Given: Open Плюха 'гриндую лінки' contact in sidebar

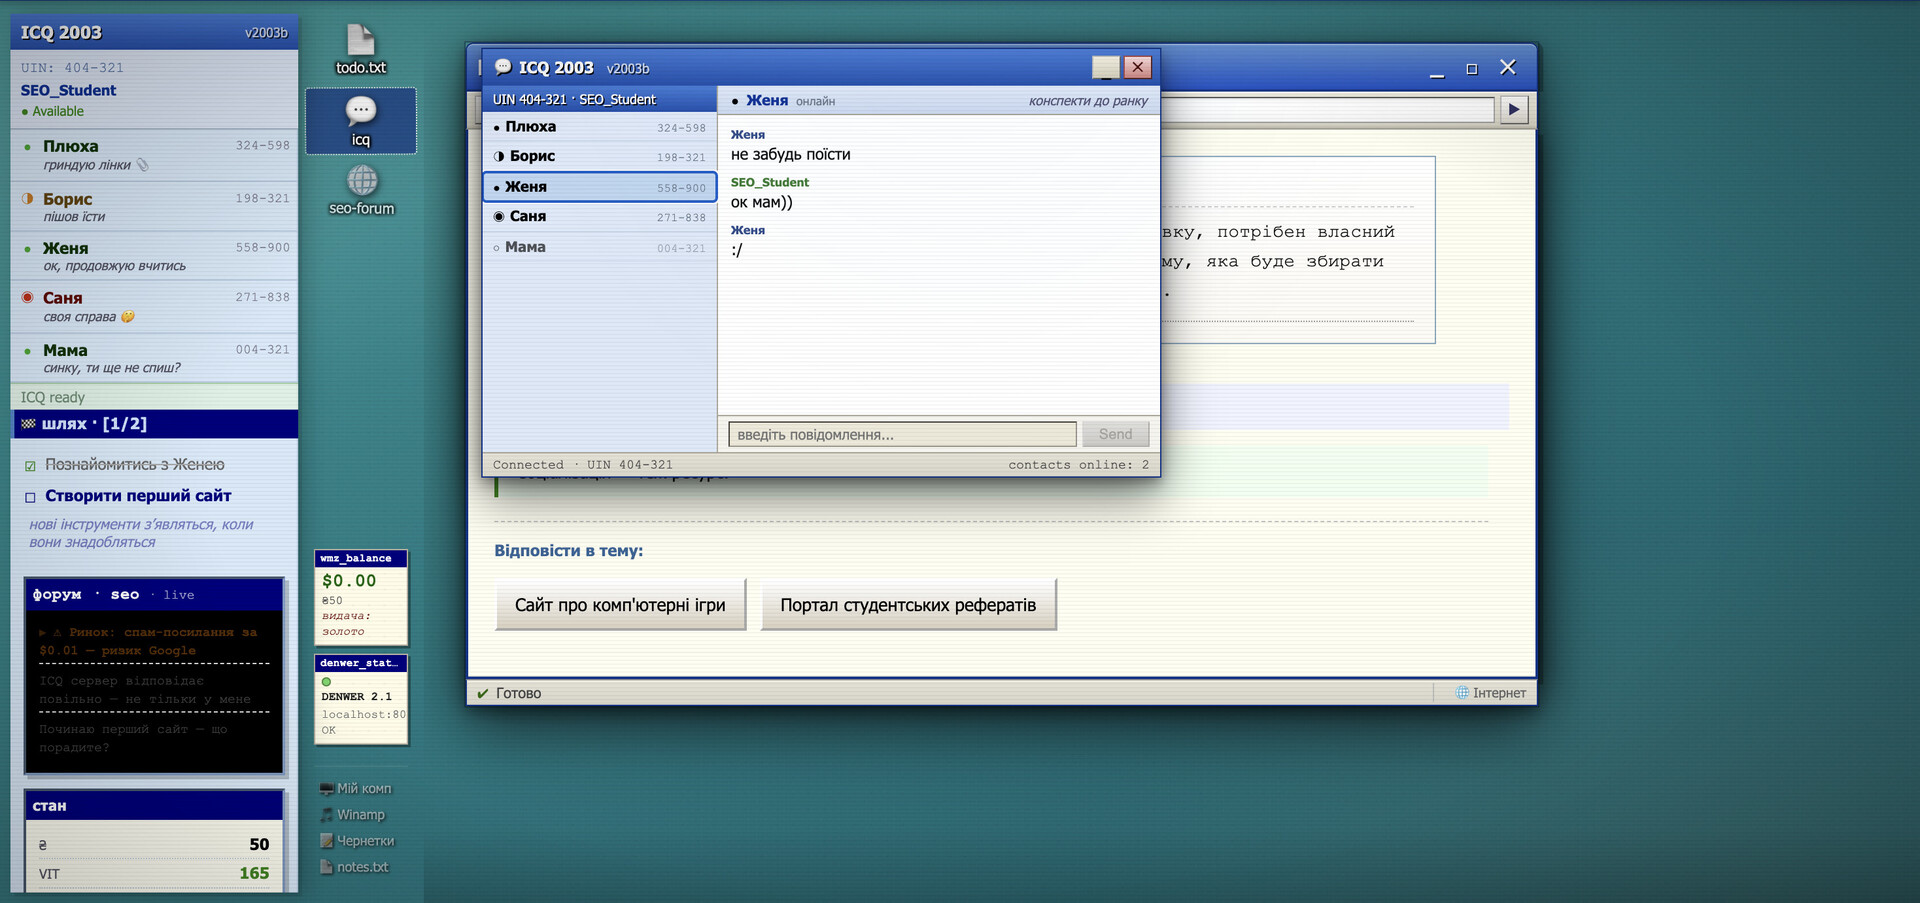Looking at the screenshot, I should pyautogui.click(x=155, y=155).
